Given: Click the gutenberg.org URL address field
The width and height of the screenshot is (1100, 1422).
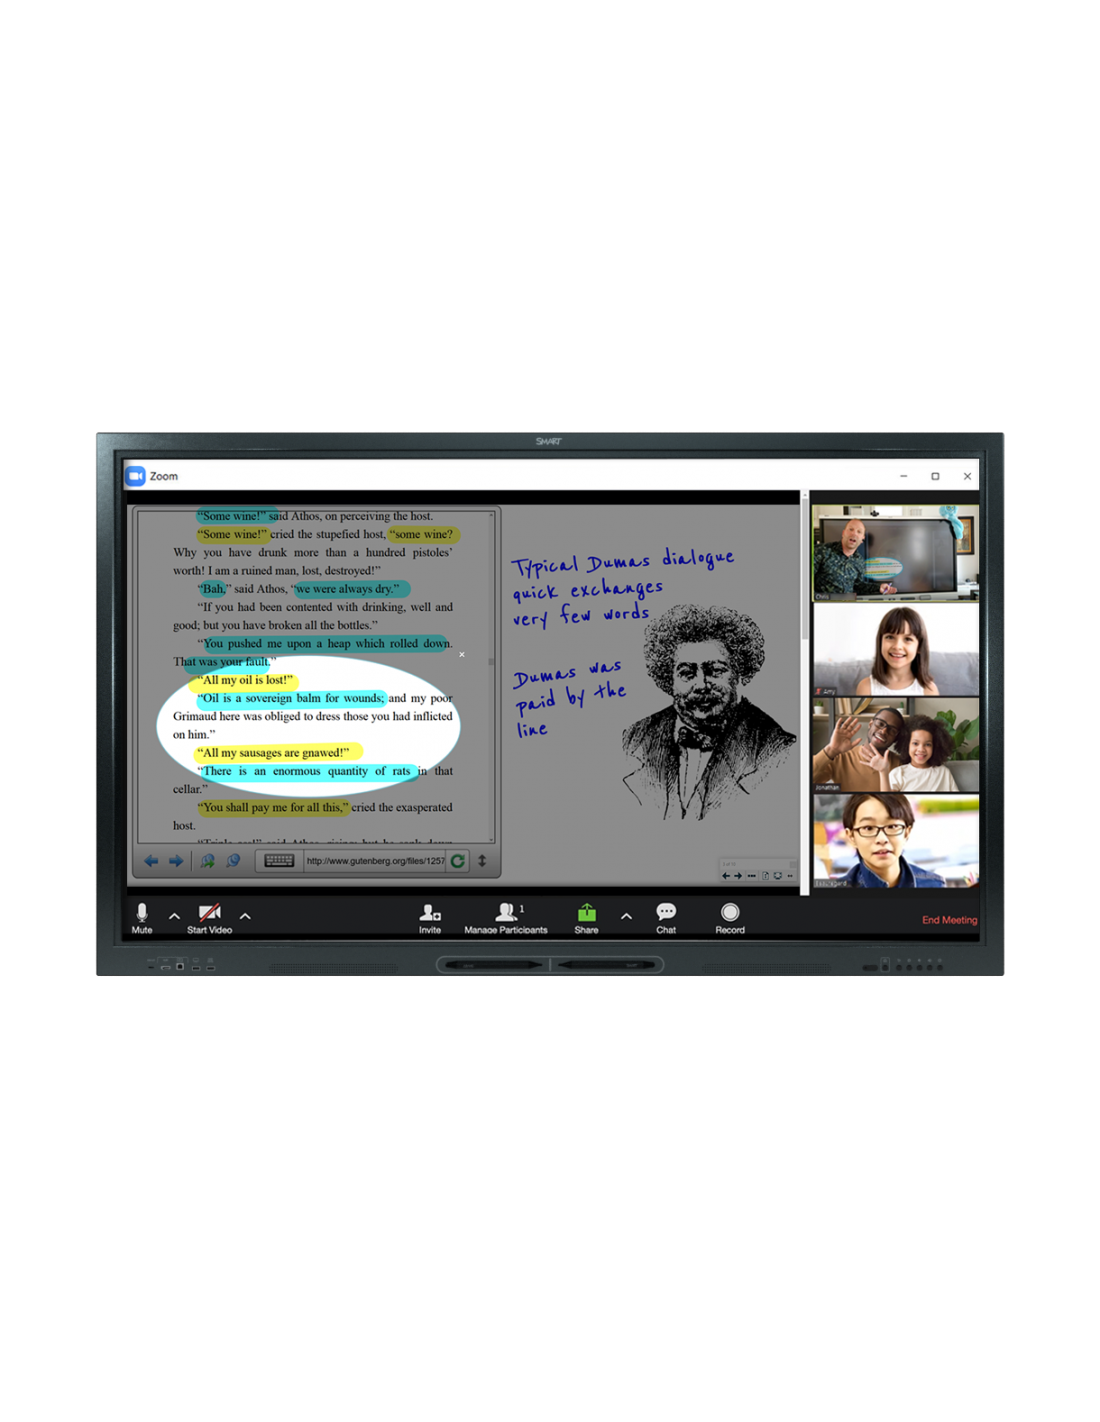Looking at the screenshot, I should coord(375,861).
